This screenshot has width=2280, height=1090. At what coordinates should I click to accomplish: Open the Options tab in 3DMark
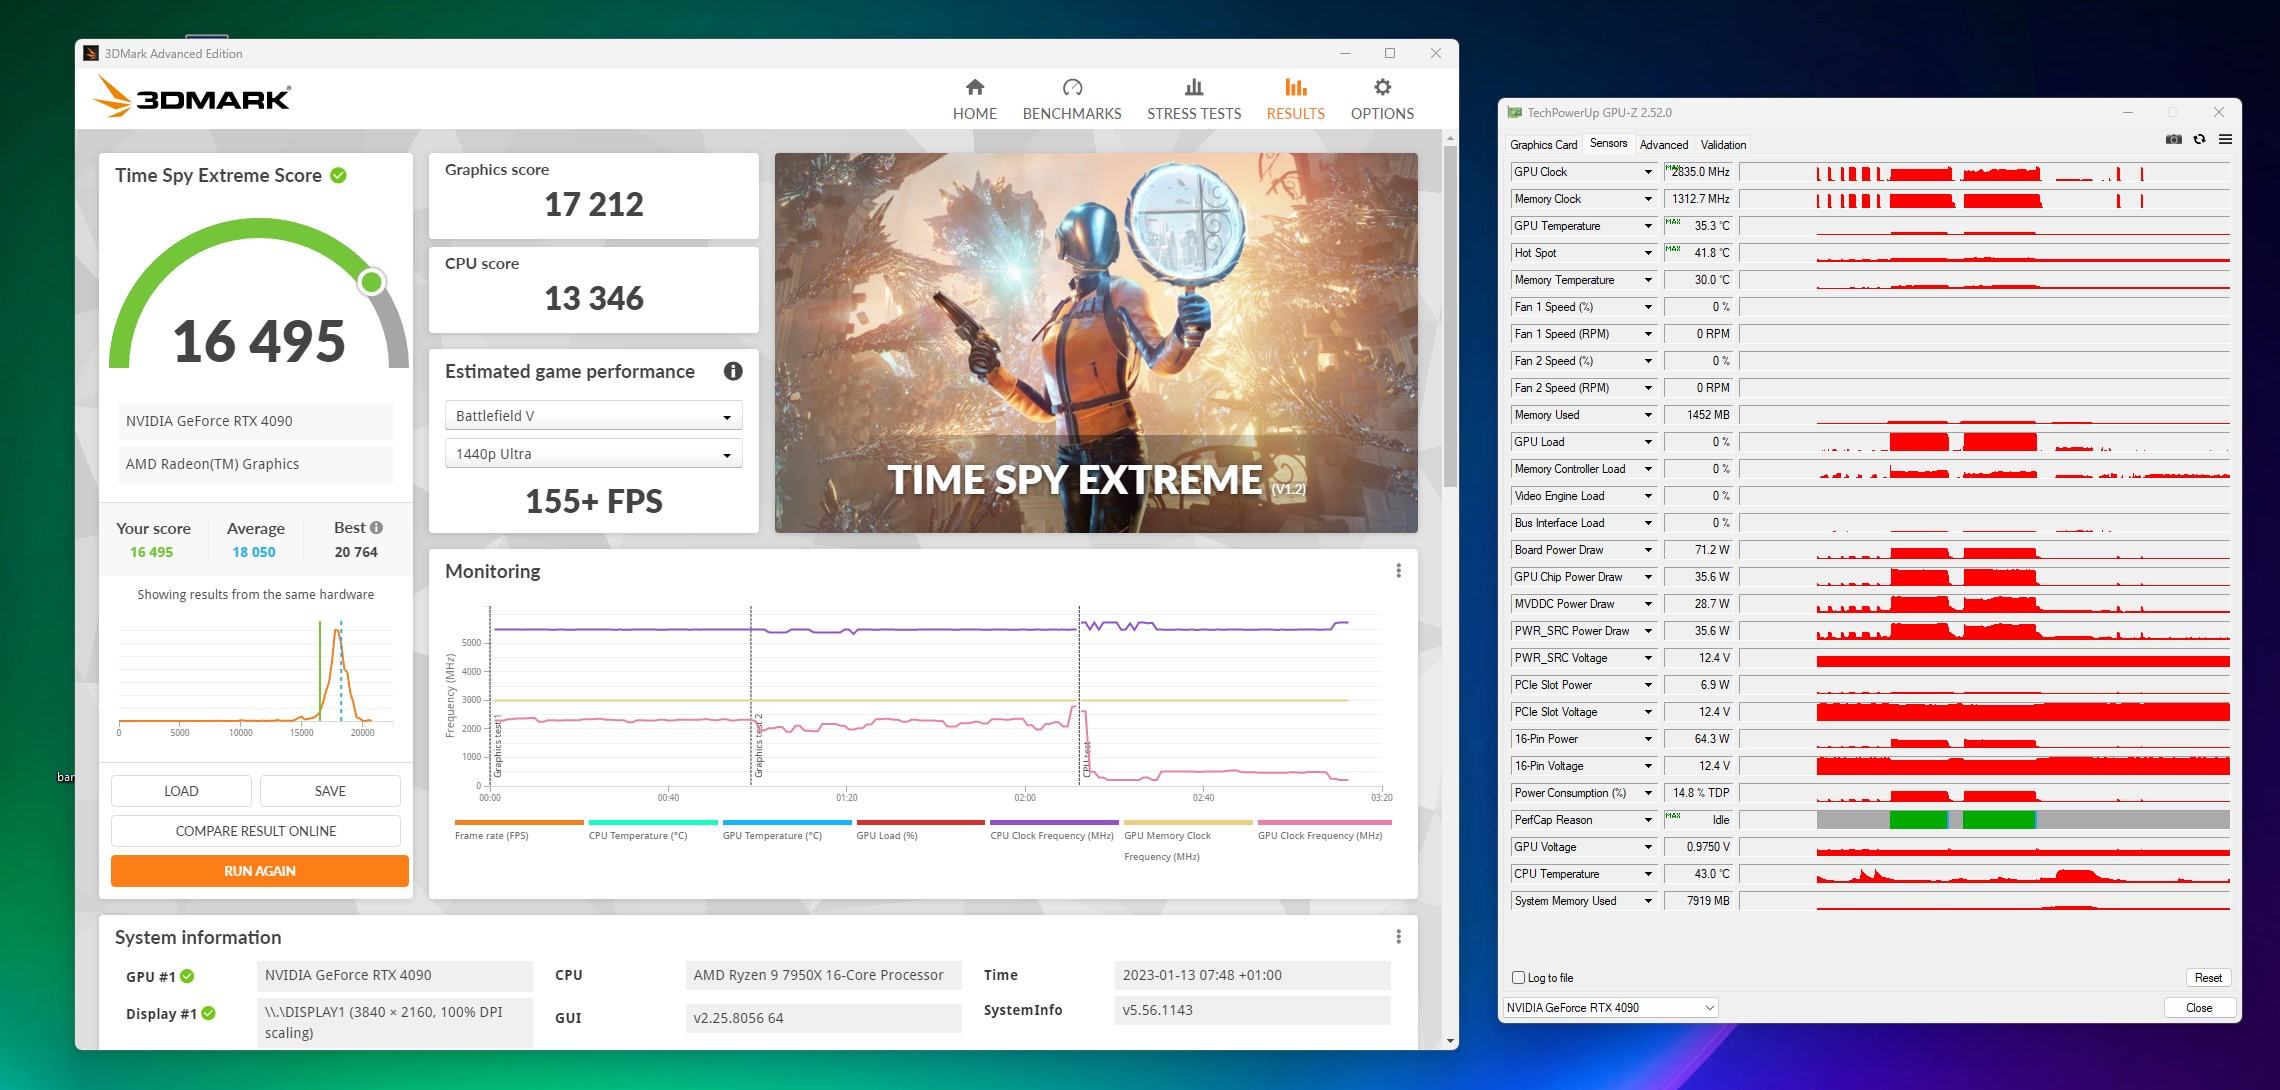tap(1382, 100)
